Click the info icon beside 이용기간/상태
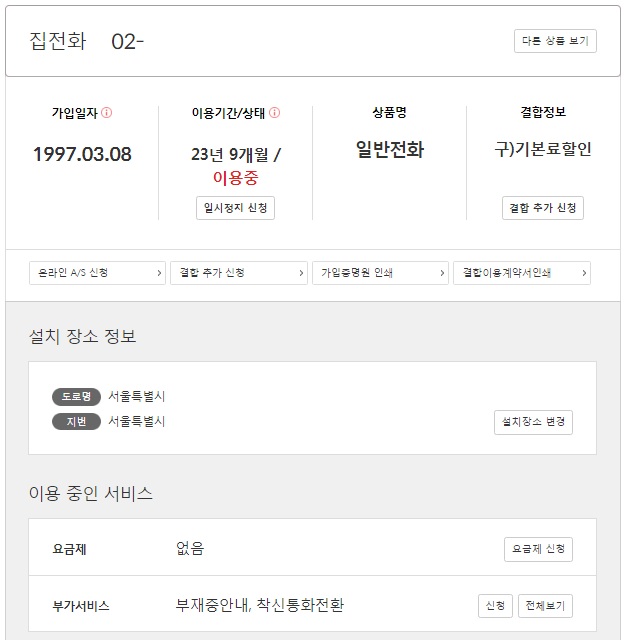 [274, 113]
